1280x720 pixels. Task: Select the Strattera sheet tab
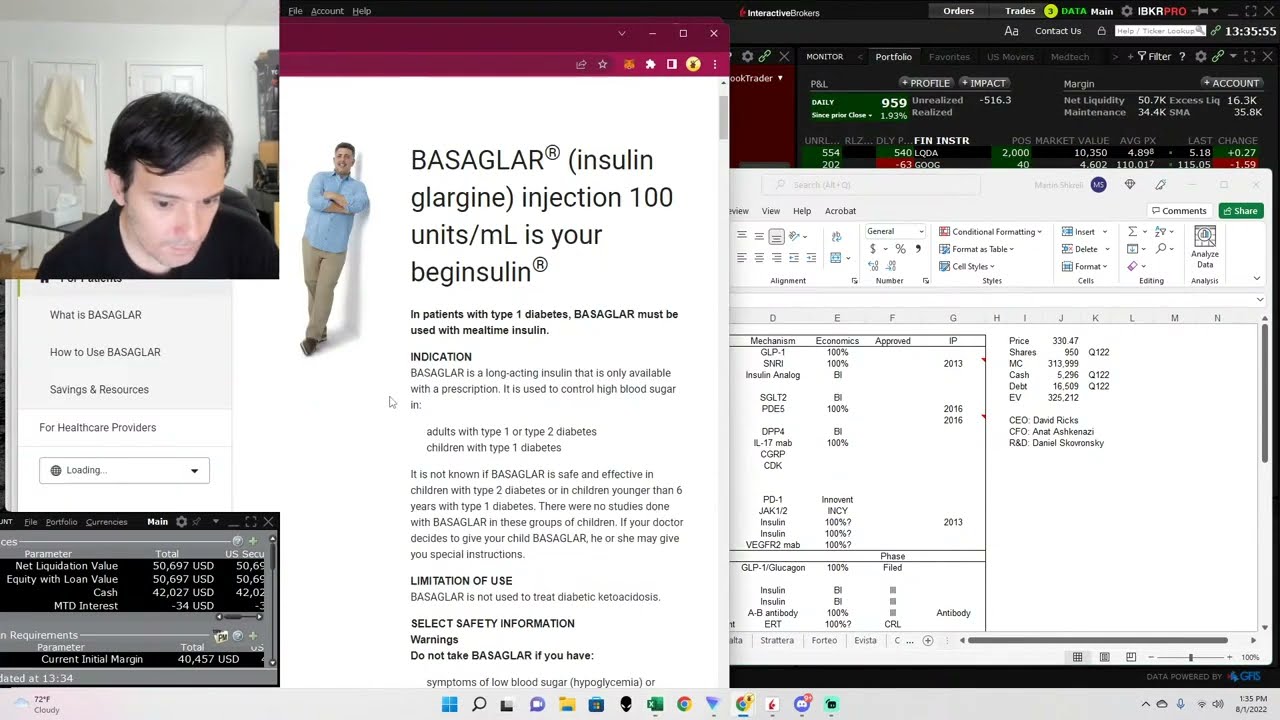tap(777, 640)
